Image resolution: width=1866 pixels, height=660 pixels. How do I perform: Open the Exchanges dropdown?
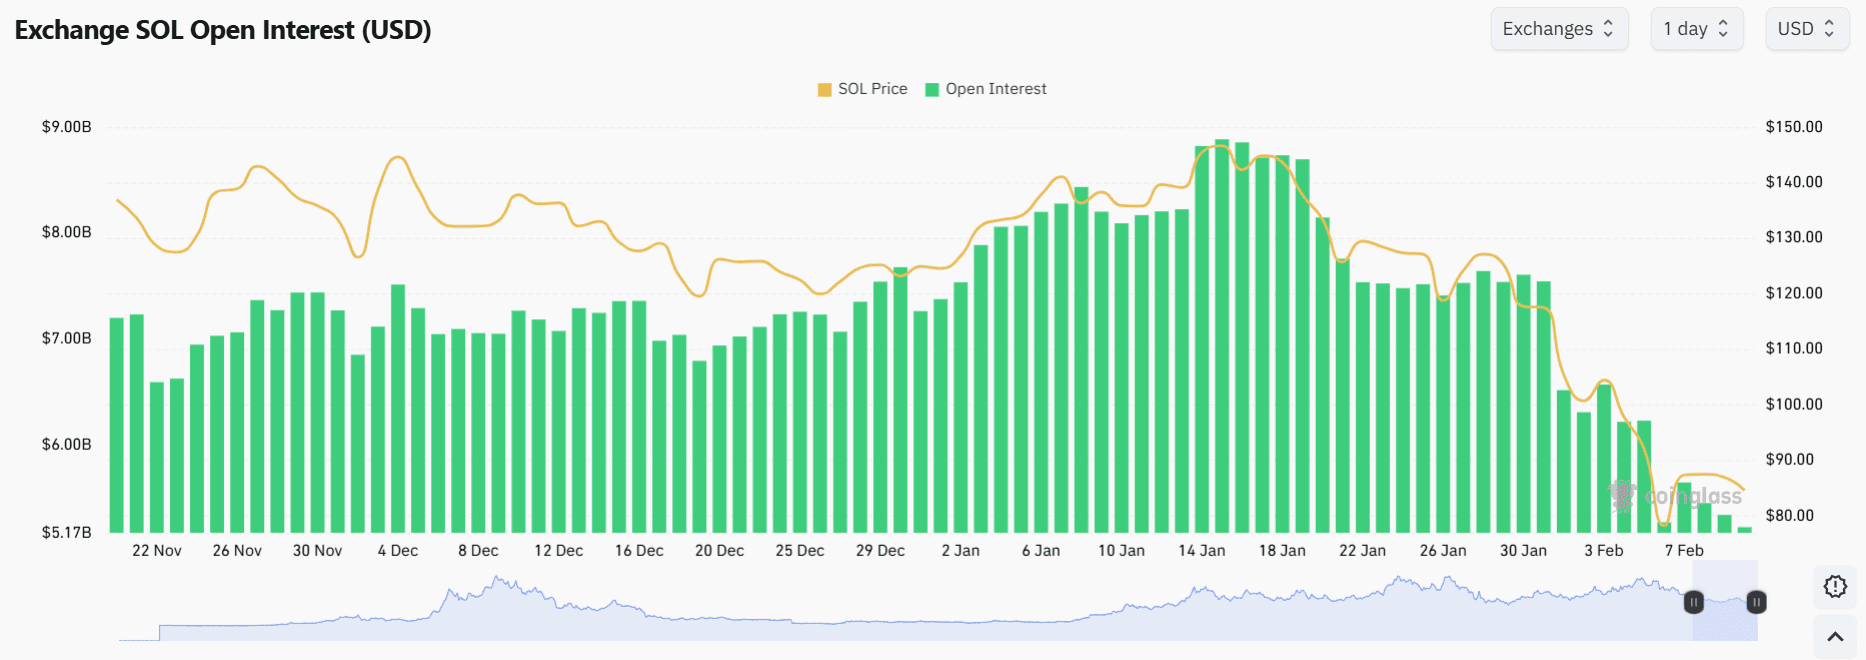tap(1558, 29)
